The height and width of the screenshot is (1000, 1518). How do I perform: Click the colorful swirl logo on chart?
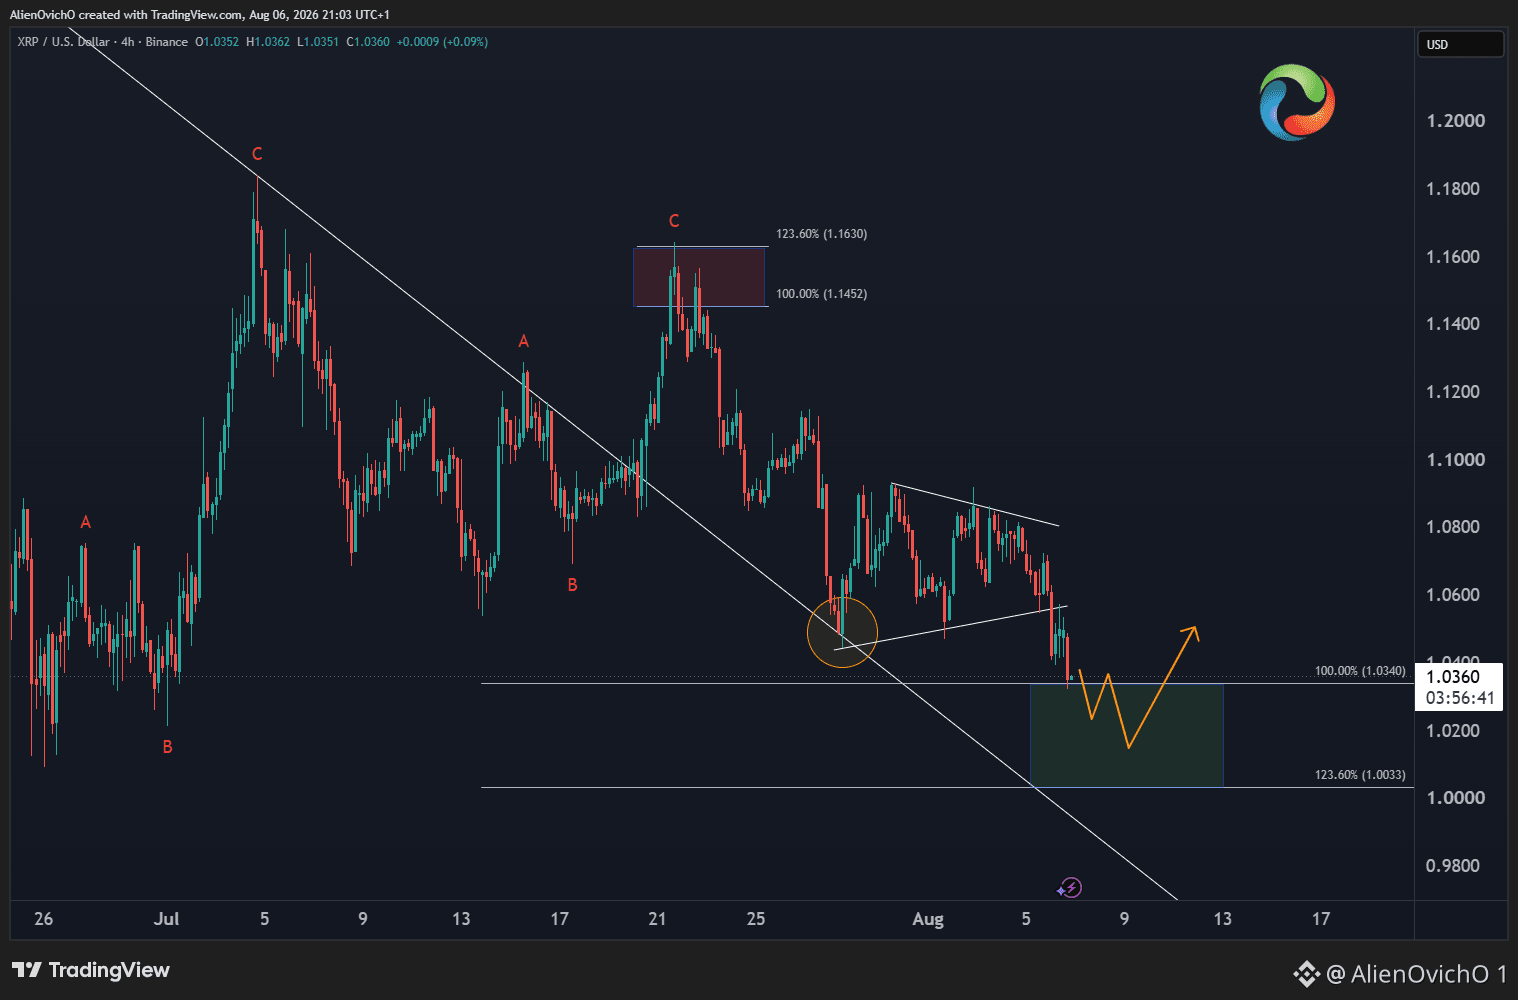pyautogui.click(x=1297, y=102)
